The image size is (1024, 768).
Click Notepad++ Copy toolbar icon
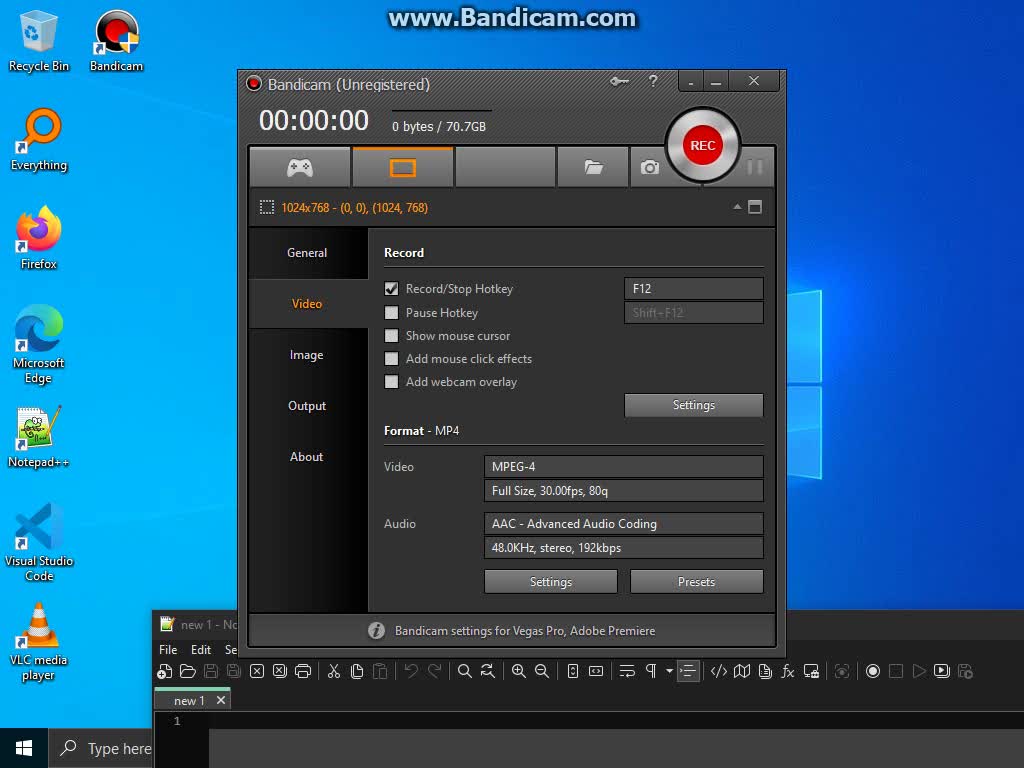[x=357, y=671]
